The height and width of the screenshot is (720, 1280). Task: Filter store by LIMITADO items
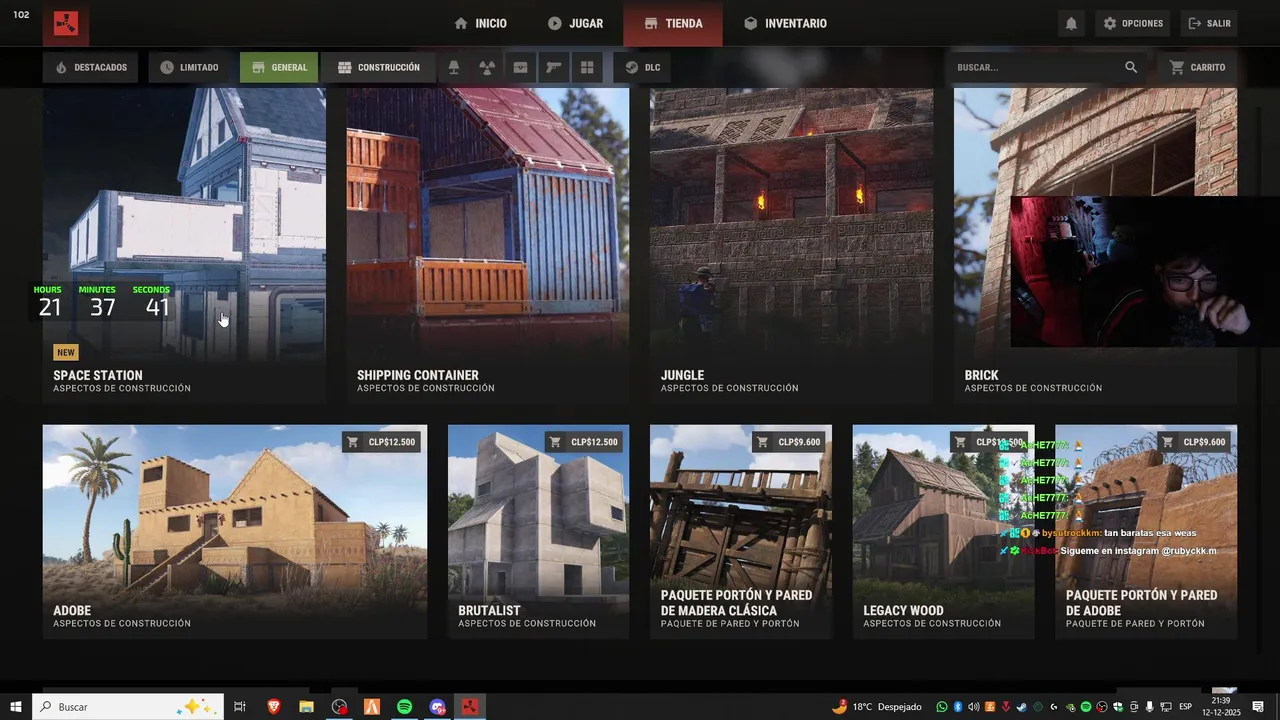[189, 67]
